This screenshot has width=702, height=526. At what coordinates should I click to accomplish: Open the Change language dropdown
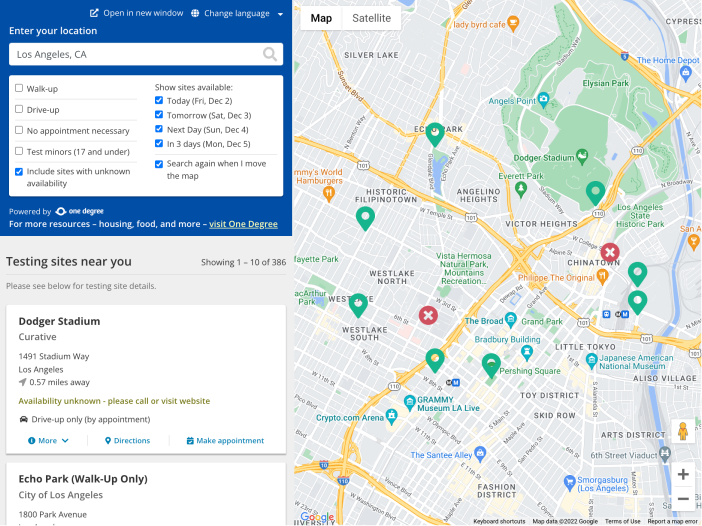pyautogui.click(x=237, y=13)
